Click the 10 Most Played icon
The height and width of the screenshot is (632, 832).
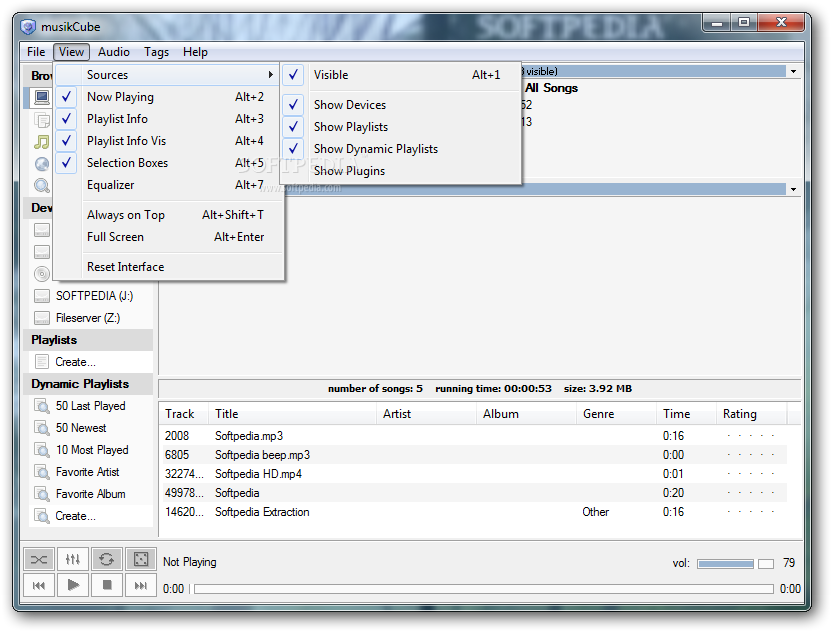(x=41, y=450)
